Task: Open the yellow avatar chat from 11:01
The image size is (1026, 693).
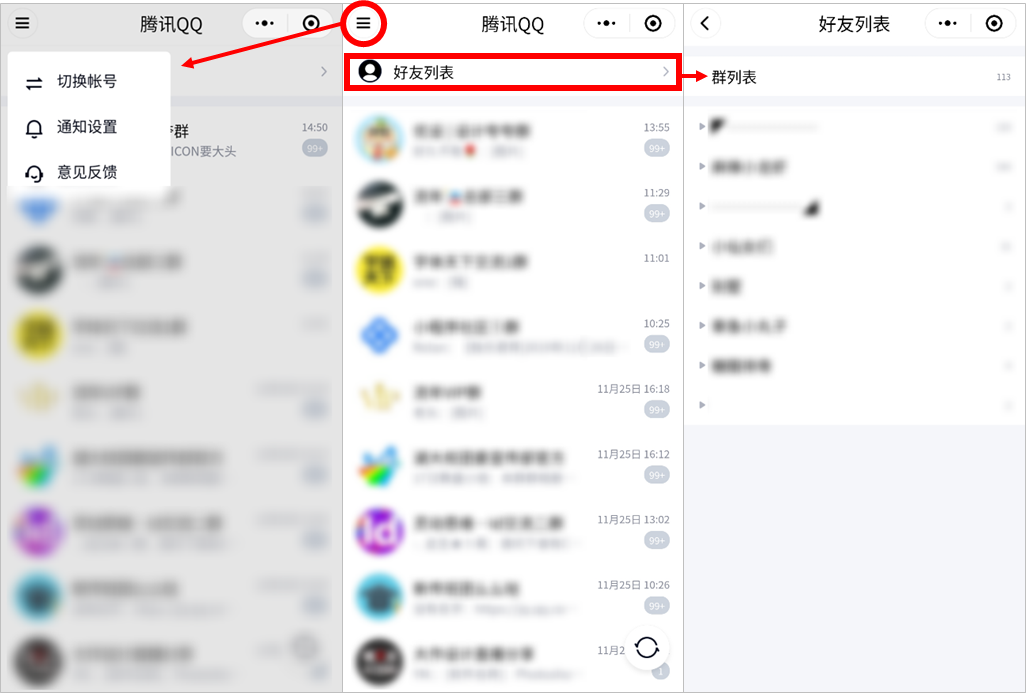Action: [x=513, y=270]
